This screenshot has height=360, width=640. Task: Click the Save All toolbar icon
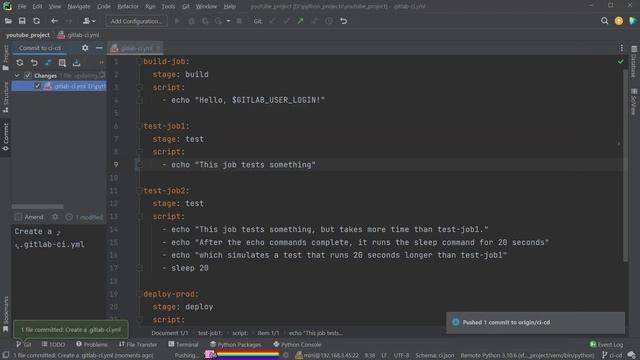tap(22, 21)
